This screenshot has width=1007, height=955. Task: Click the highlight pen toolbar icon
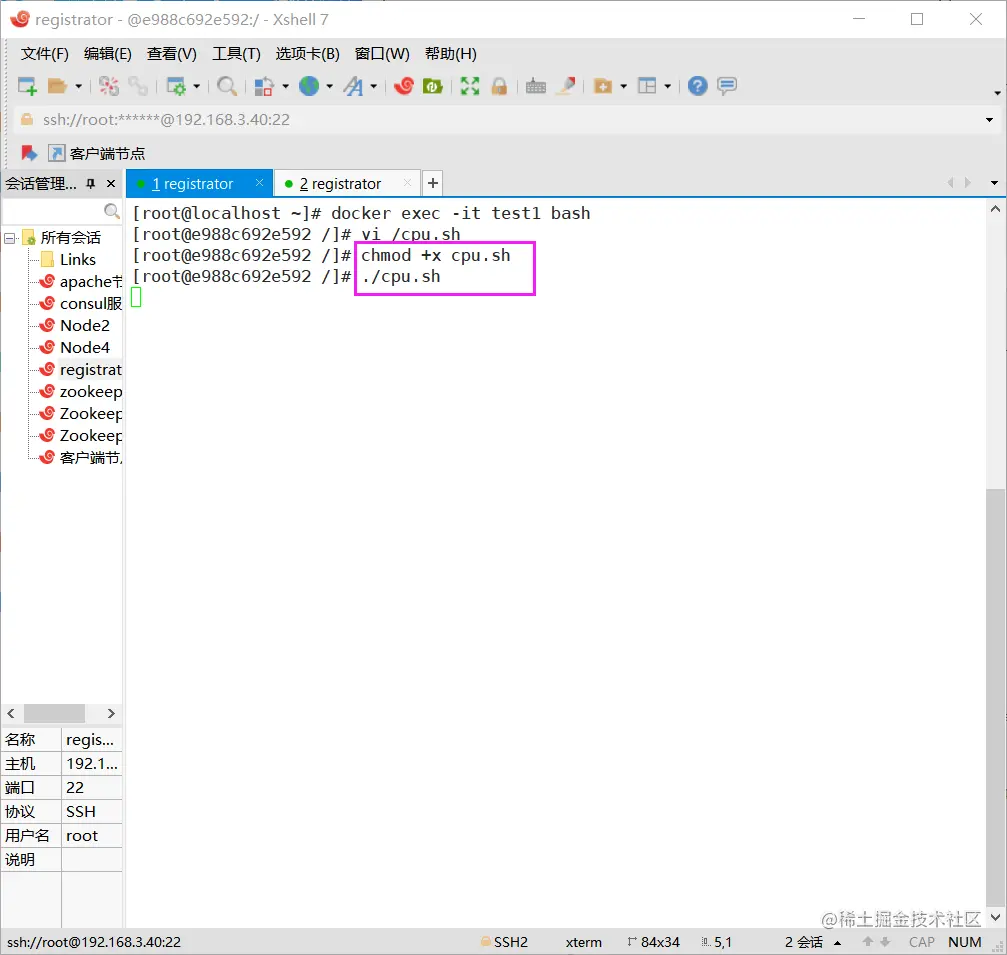point(566,85)
